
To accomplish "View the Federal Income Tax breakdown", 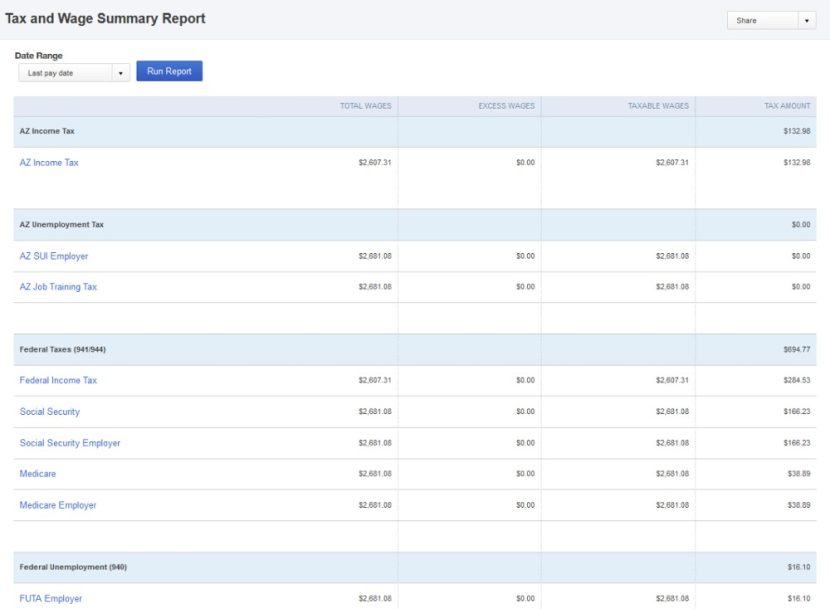I will click(57, 380).
